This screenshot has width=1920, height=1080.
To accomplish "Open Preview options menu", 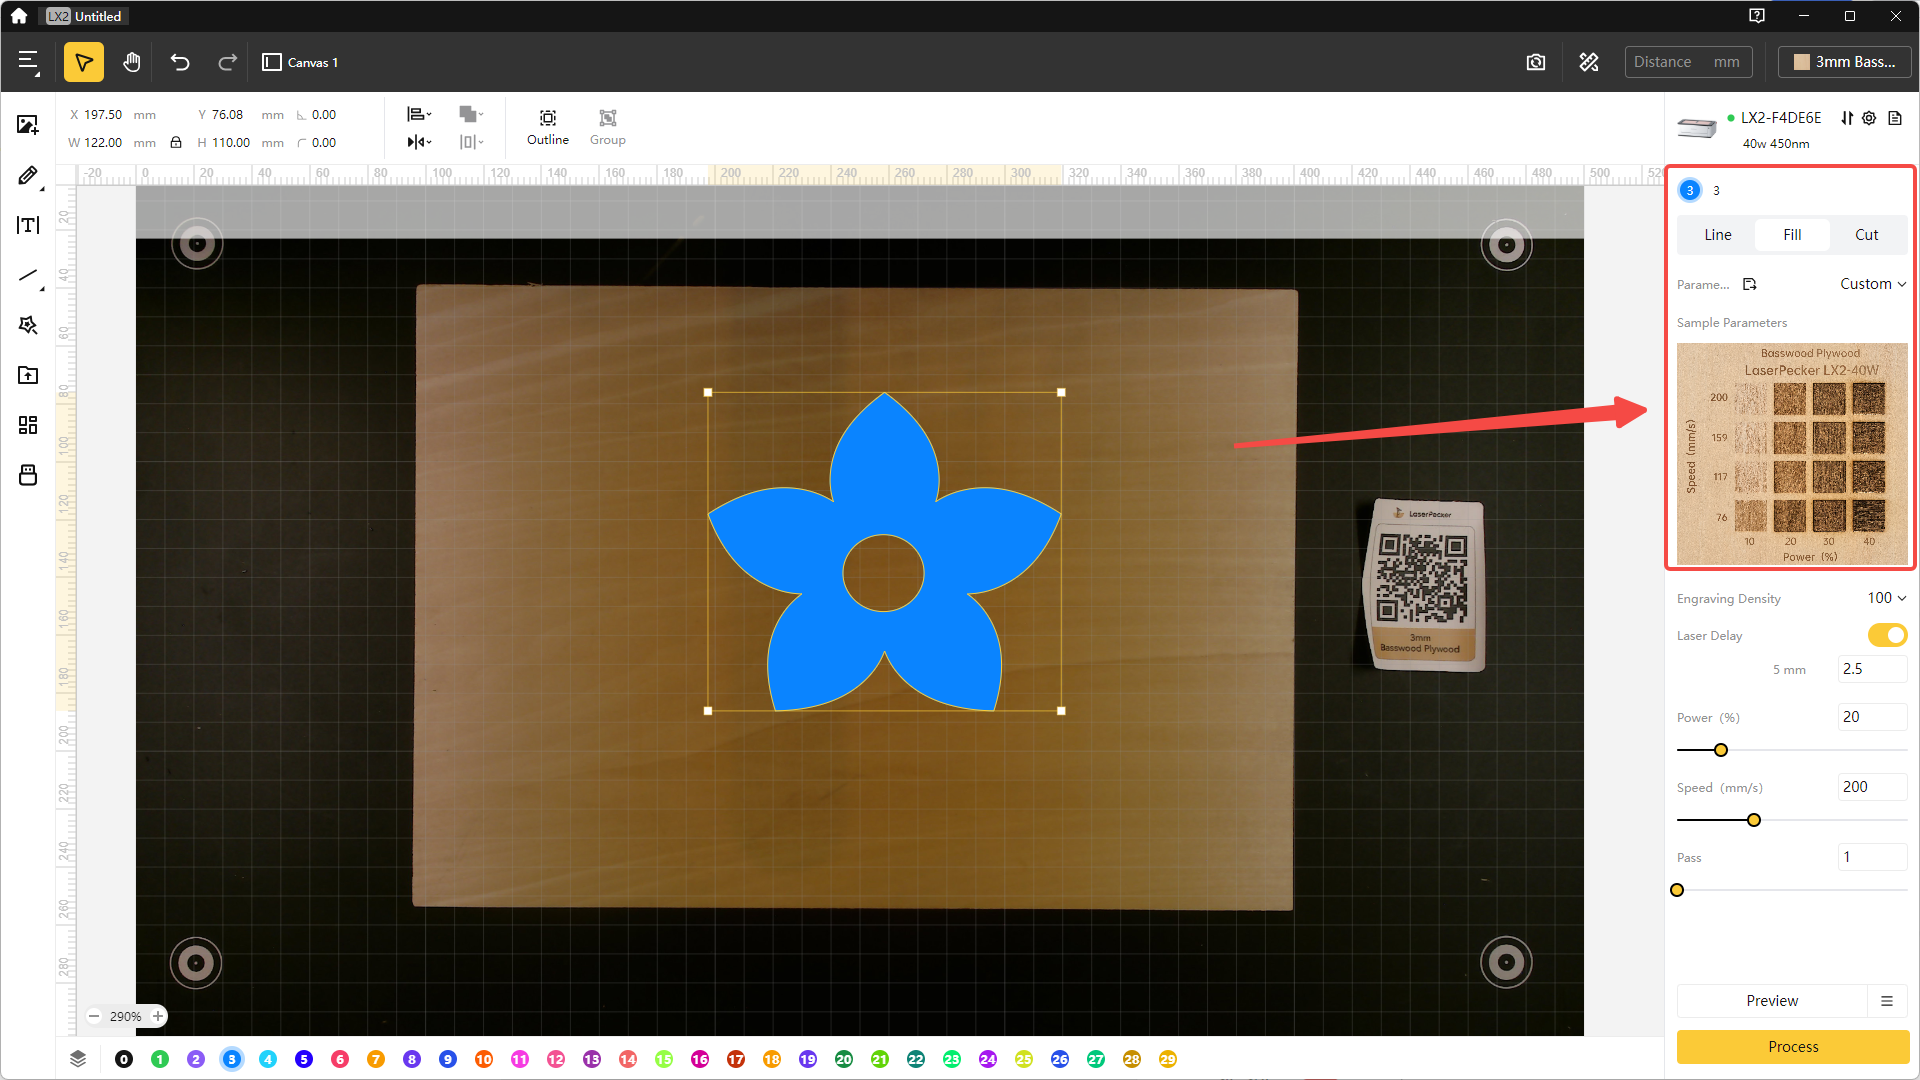I will pyautogui.click(x=1887, y=1001).
